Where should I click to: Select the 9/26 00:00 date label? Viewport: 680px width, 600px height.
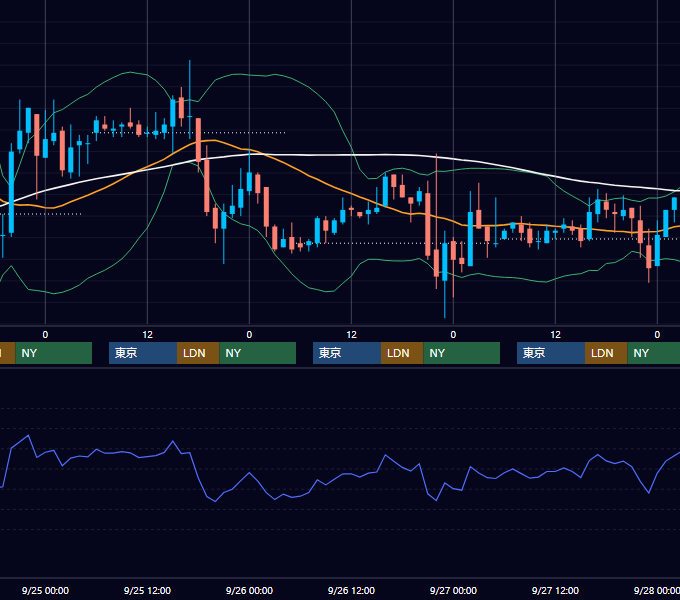tap(249, 590)
